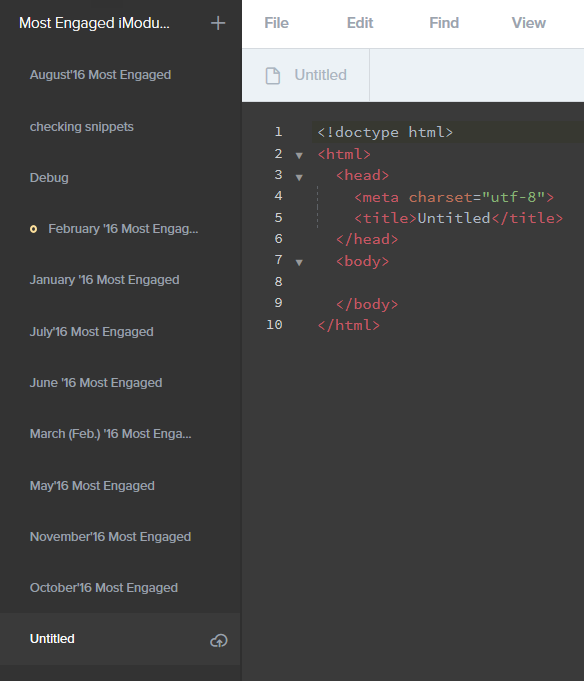Screen dimensions: 584x681
Task: Collapse the html tag fold arrow
Action: coord(299,155)
